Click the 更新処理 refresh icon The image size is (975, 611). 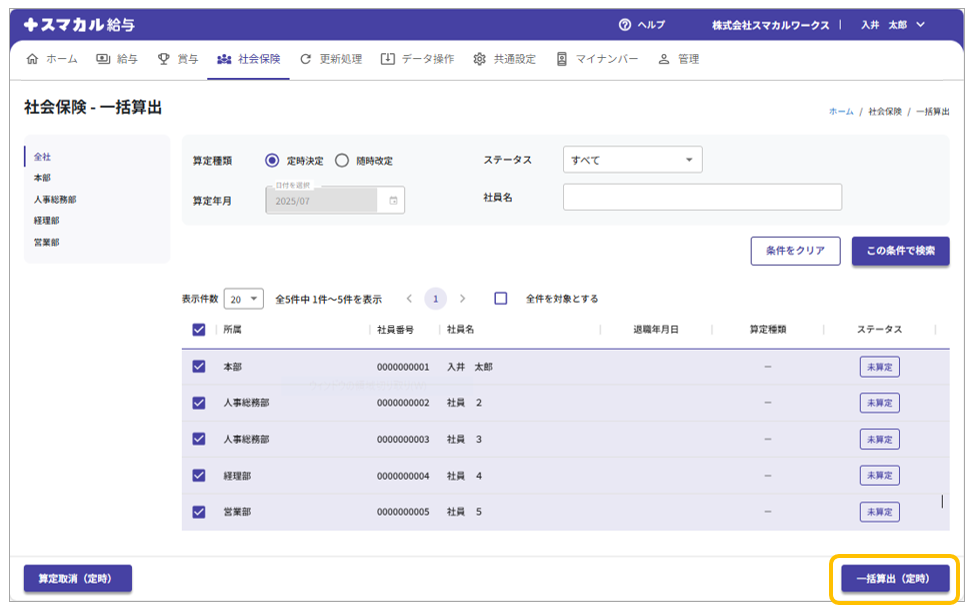[x=306, y=59]
